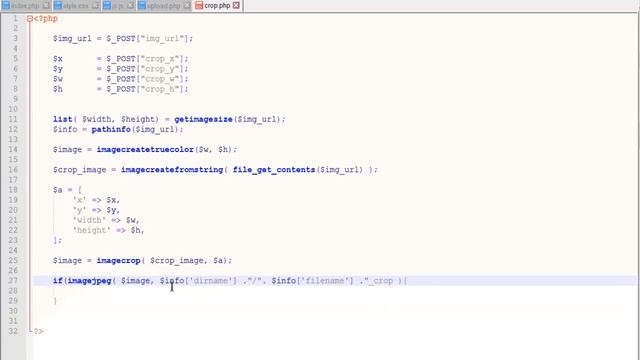640x360 pixels.
Task: Click line number 11 in the margin
Action: pyautogui.click(x=13, y=119)
